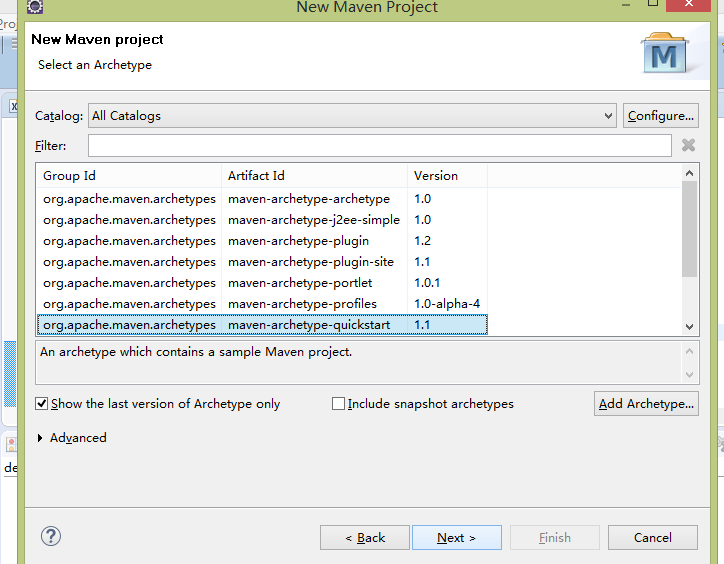Click the archetype description text area
This screenshot has height=564, width=724.
(x=359, y=363)
